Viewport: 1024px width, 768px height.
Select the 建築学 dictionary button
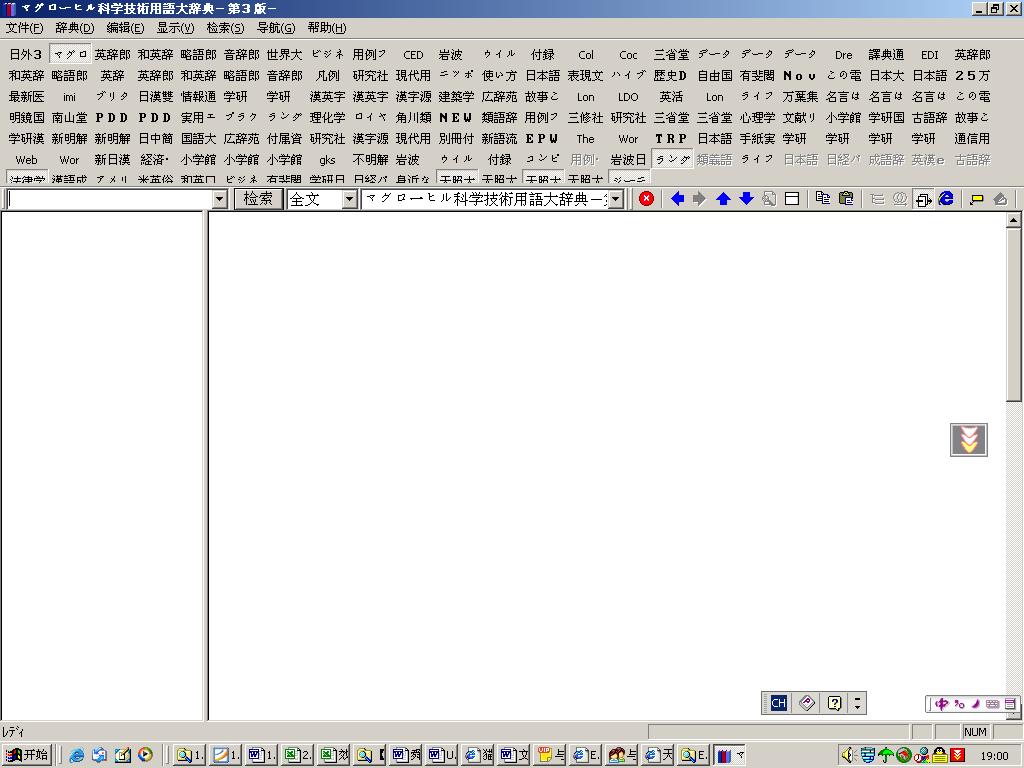(x=456, y=96)
